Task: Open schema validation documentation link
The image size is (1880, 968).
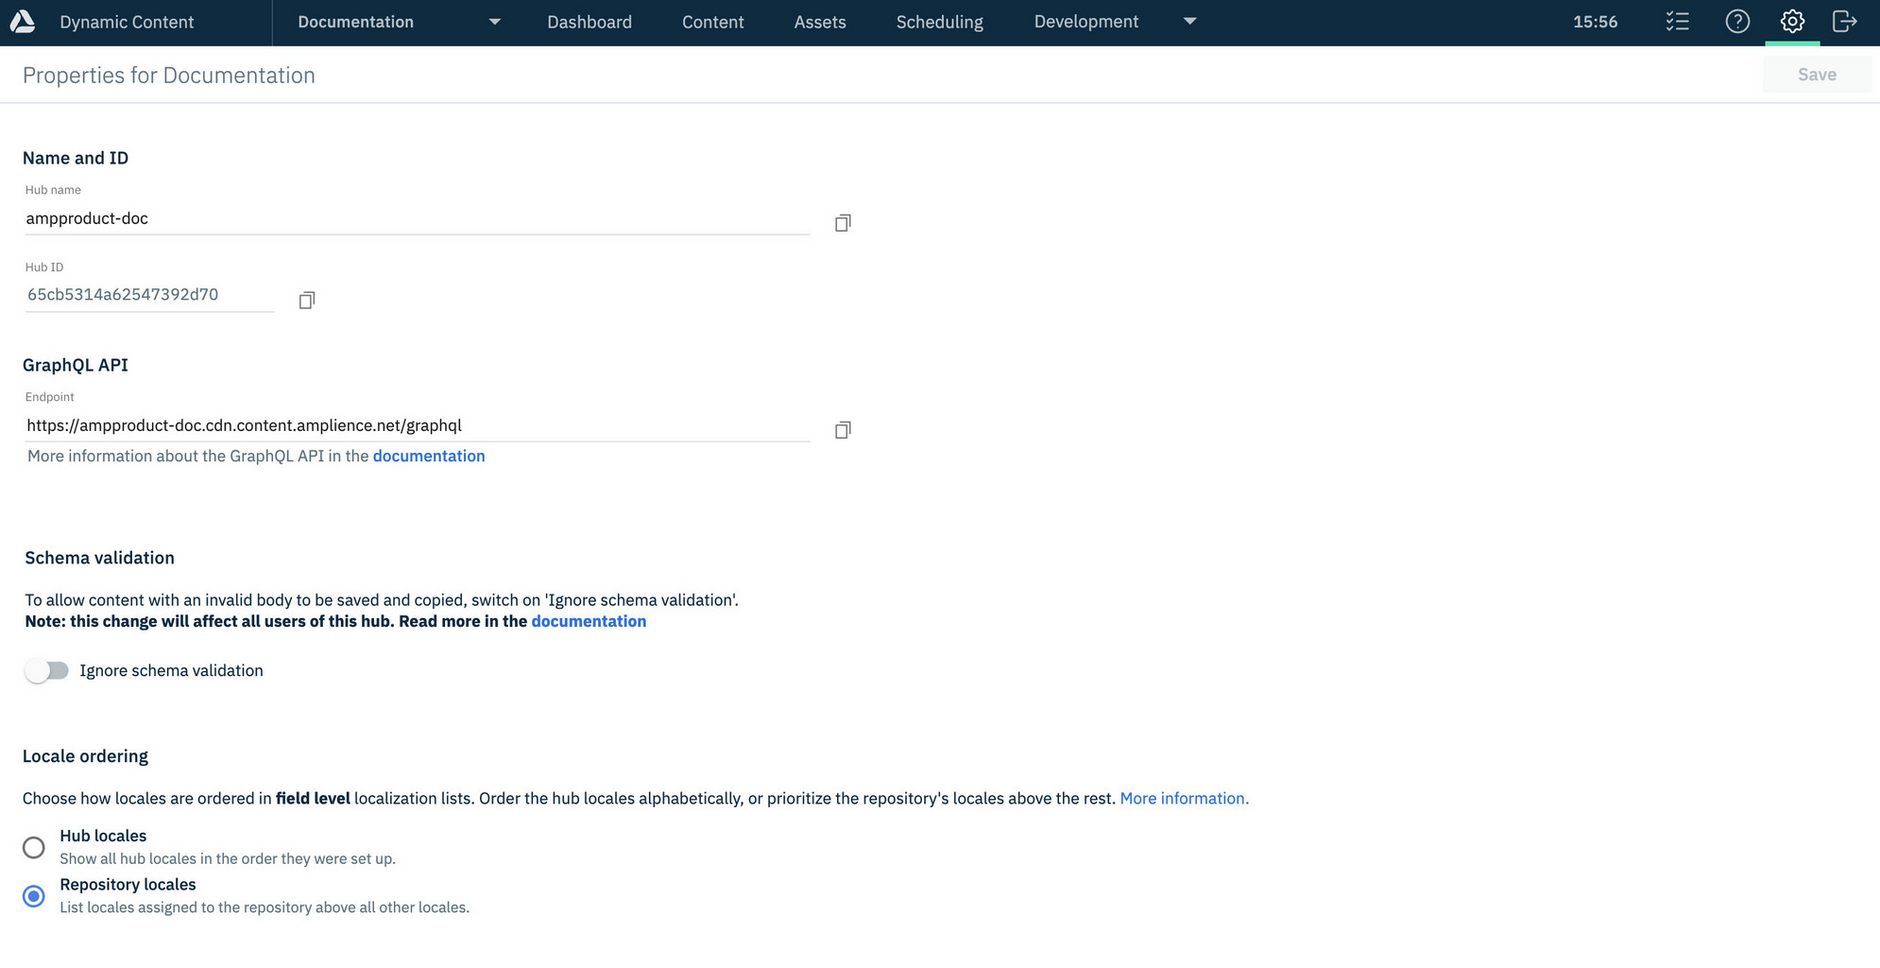Action: pyautogui.click(x=589, y=621)
